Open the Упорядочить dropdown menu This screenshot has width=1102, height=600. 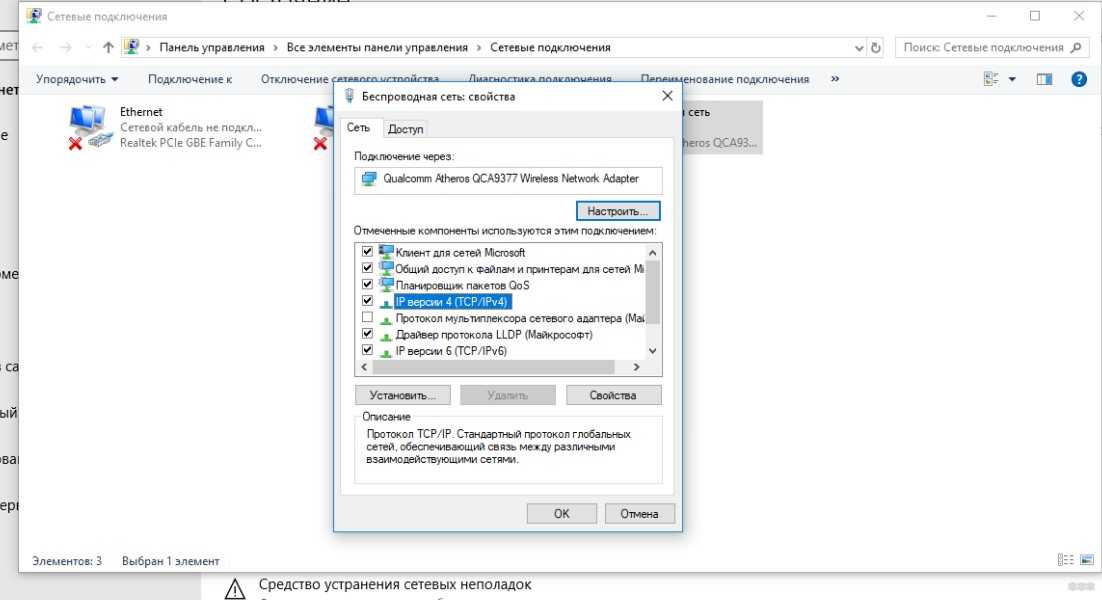[x=77, y=79]
